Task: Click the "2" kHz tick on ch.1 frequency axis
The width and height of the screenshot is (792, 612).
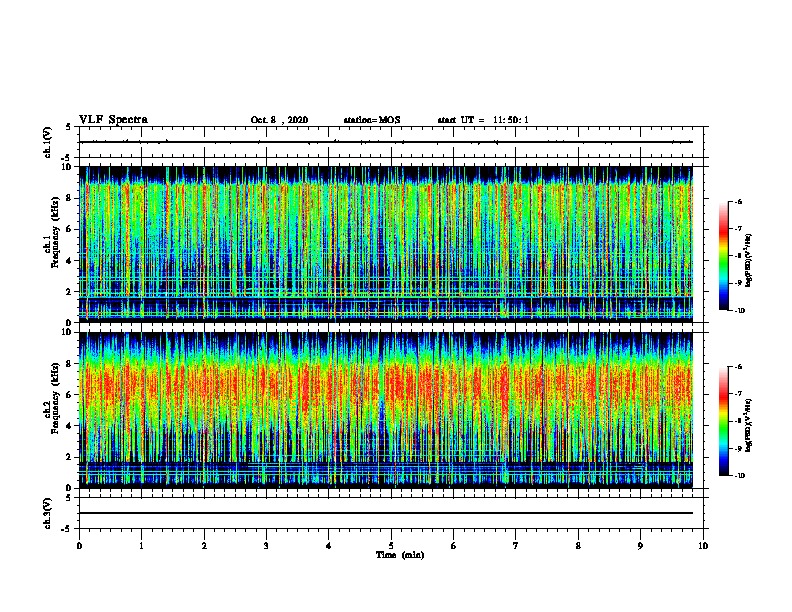Action: [x=69, y=292]
